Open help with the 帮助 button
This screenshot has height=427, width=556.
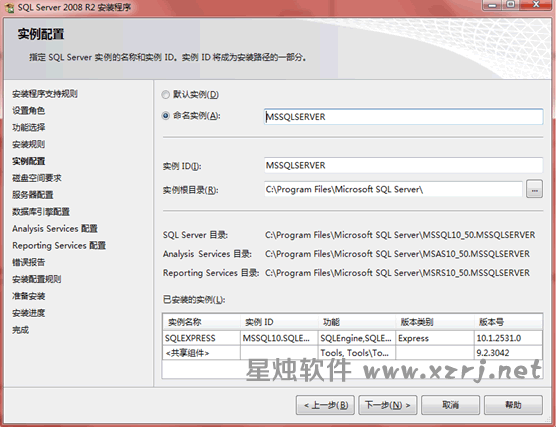[513, 405]
